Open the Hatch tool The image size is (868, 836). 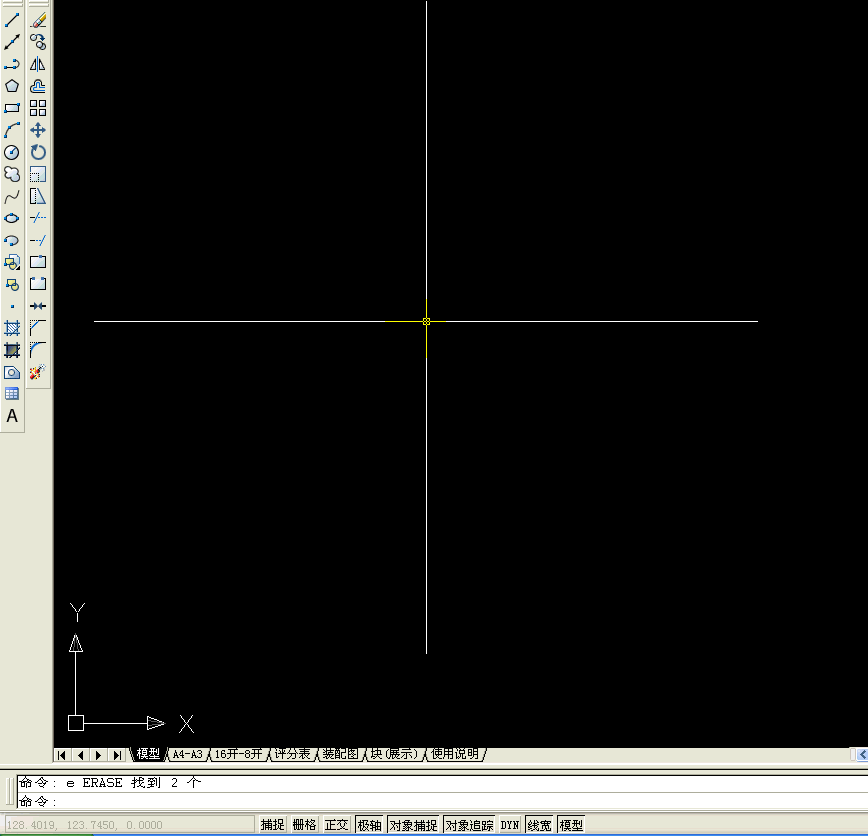[12, 328]
